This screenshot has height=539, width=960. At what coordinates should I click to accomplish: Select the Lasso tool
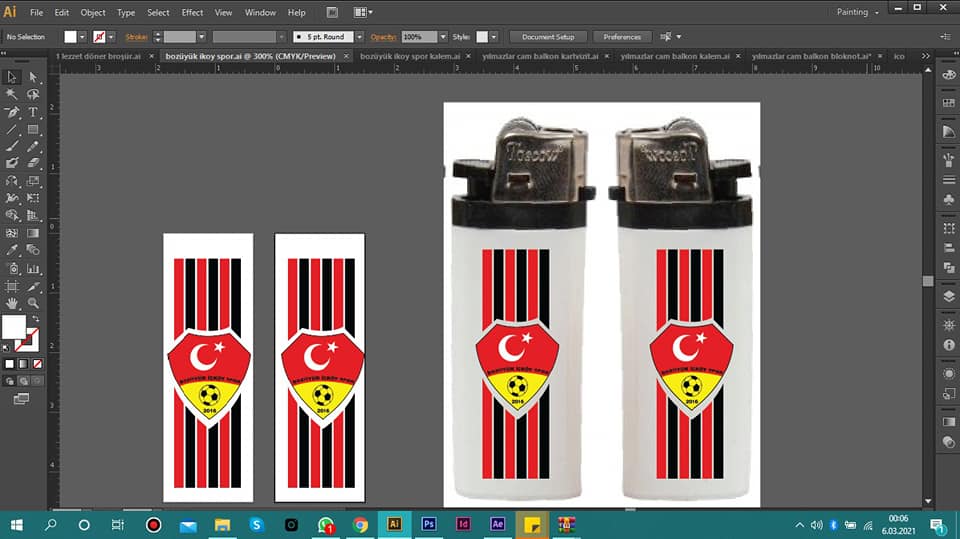[32, 94]
